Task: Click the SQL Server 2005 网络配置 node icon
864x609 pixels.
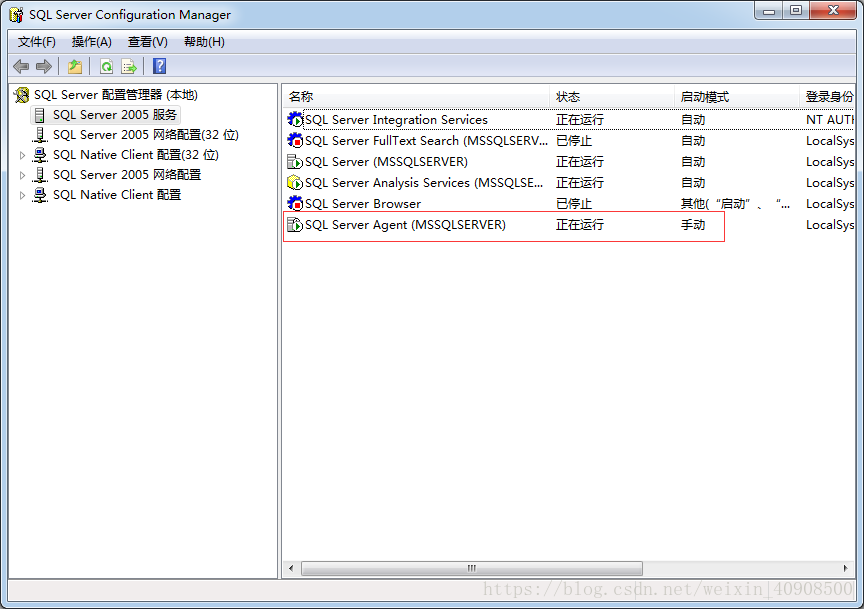Action: [40, 175]
